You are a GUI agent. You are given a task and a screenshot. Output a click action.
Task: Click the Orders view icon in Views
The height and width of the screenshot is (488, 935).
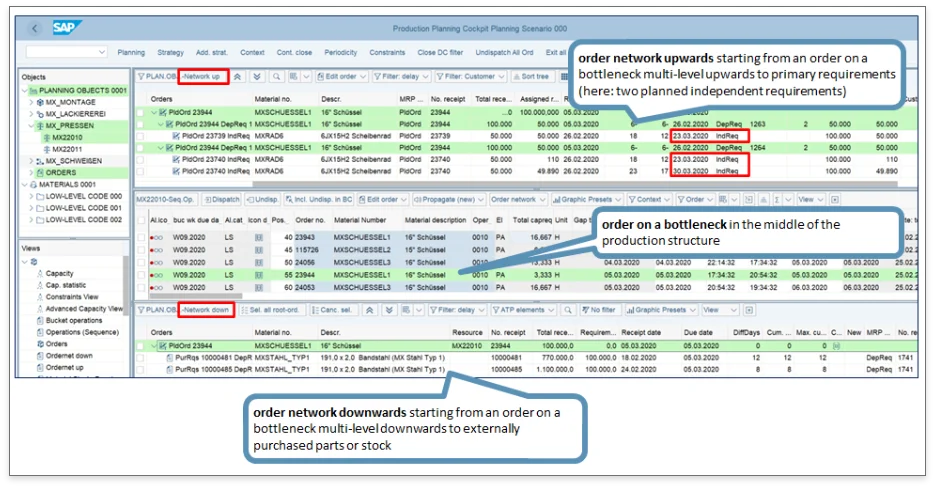coord(40,344)
